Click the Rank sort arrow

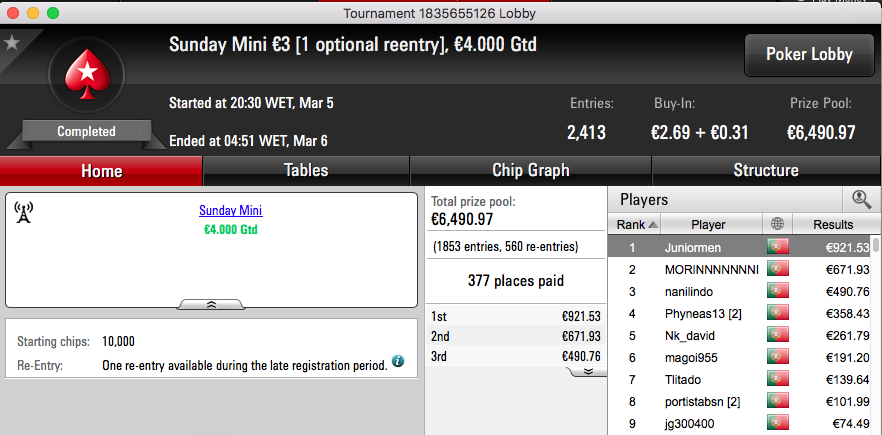point(652,225)
